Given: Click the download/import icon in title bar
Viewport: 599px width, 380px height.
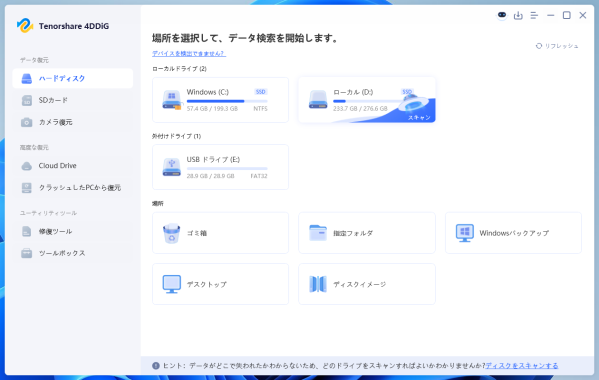Looking at the screenshot, I should [518, 15].
